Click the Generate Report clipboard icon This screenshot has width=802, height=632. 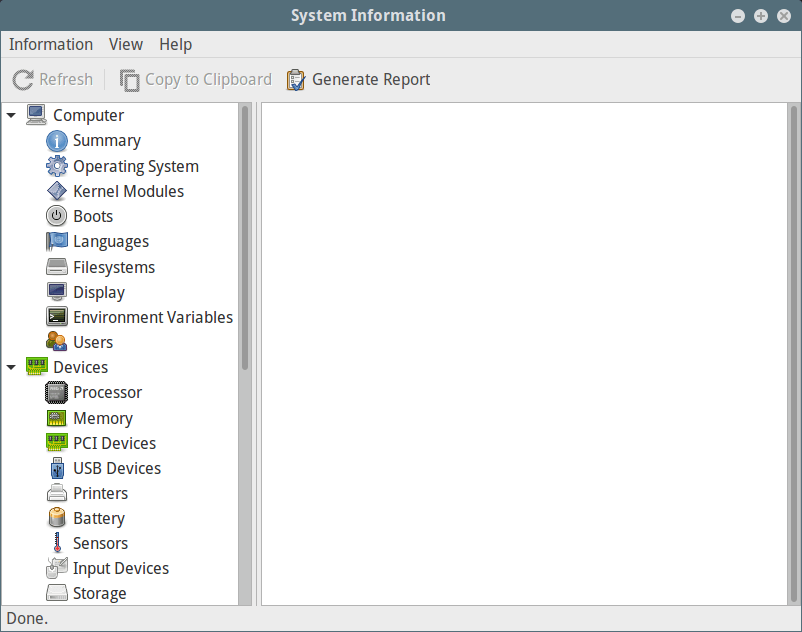pos(296,80)
